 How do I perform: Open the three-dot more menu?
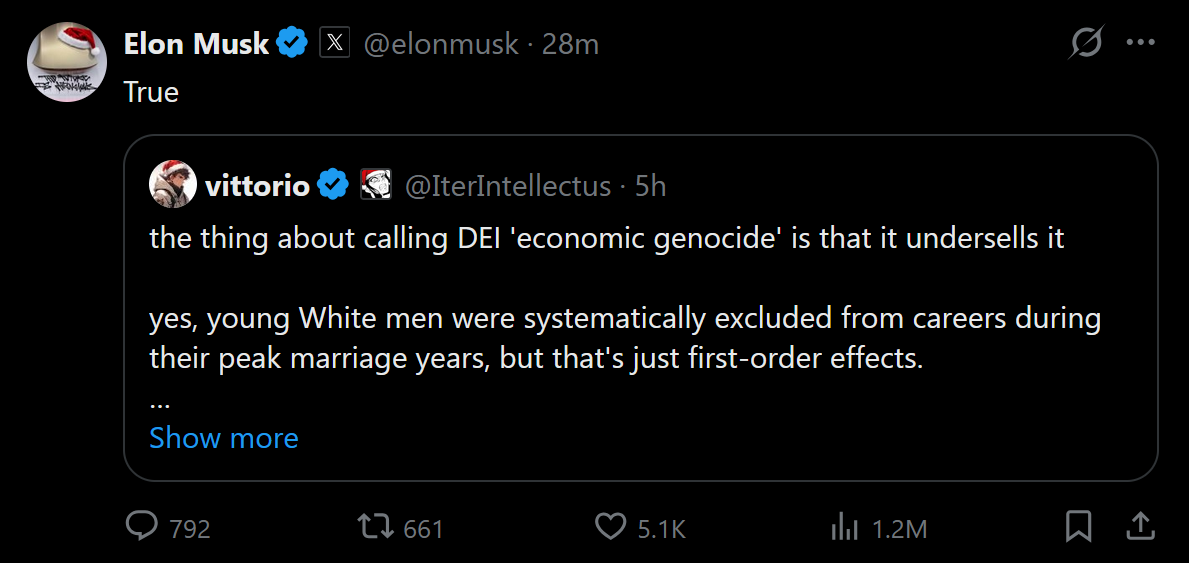pyautogui.click(x=1140, y=43)
